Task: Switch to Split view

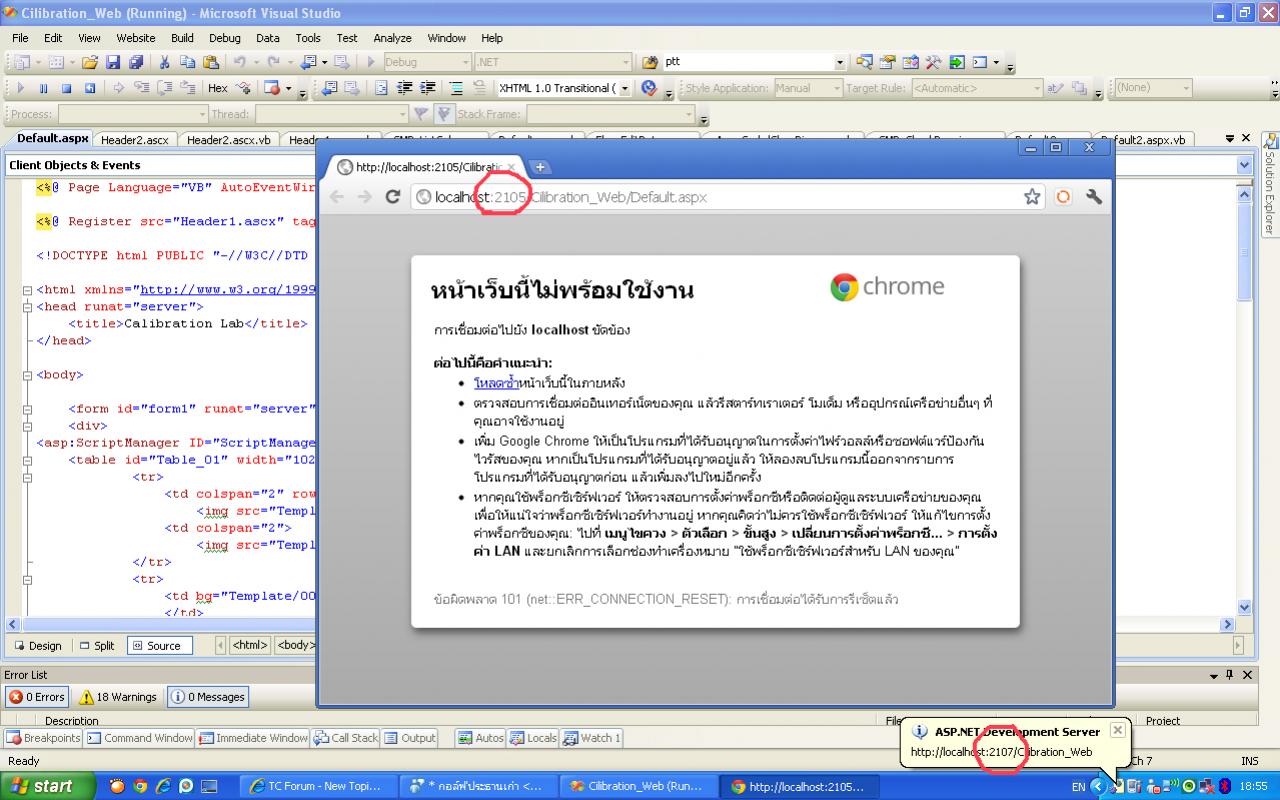Action: point(97,646)
